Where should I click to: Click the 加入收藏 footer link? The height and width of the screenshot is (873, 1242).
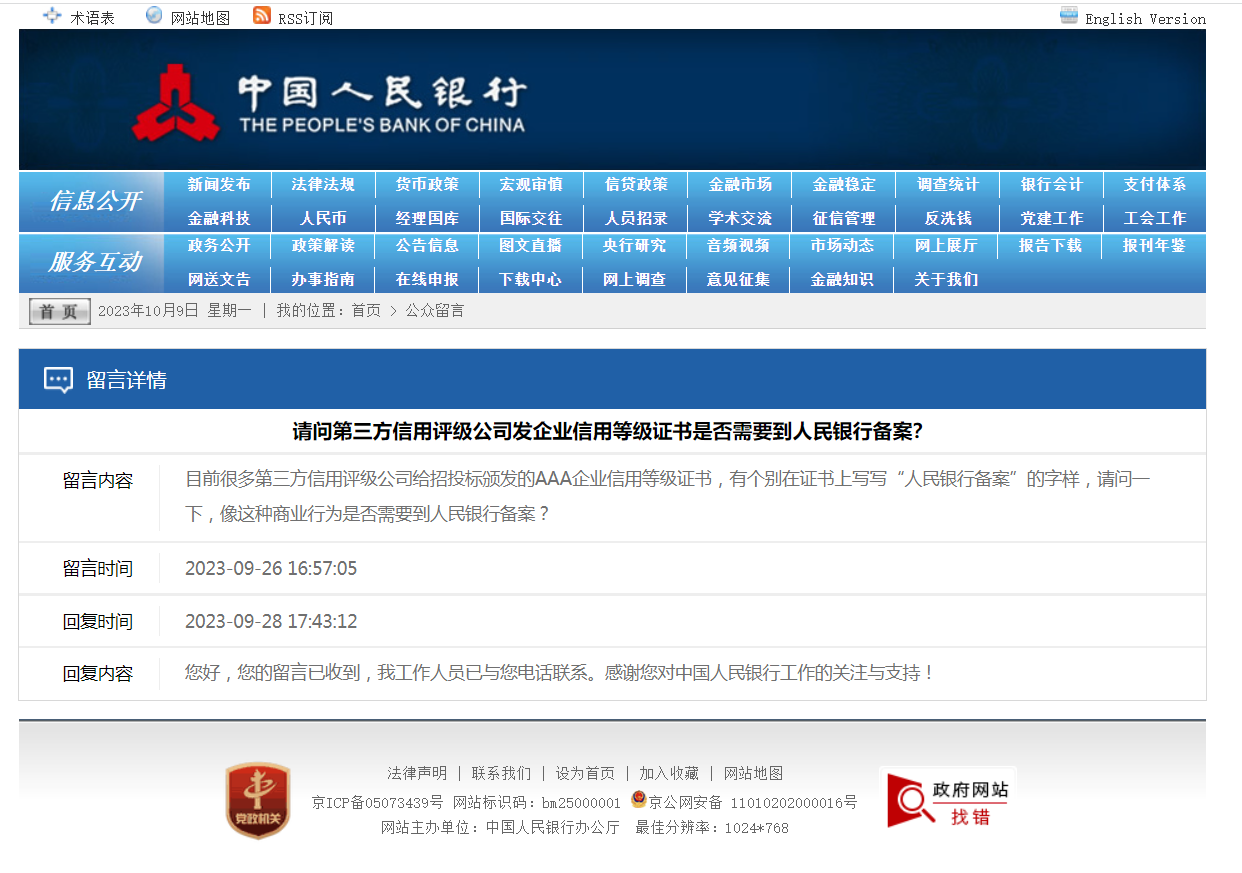click(x=669, y=773)
